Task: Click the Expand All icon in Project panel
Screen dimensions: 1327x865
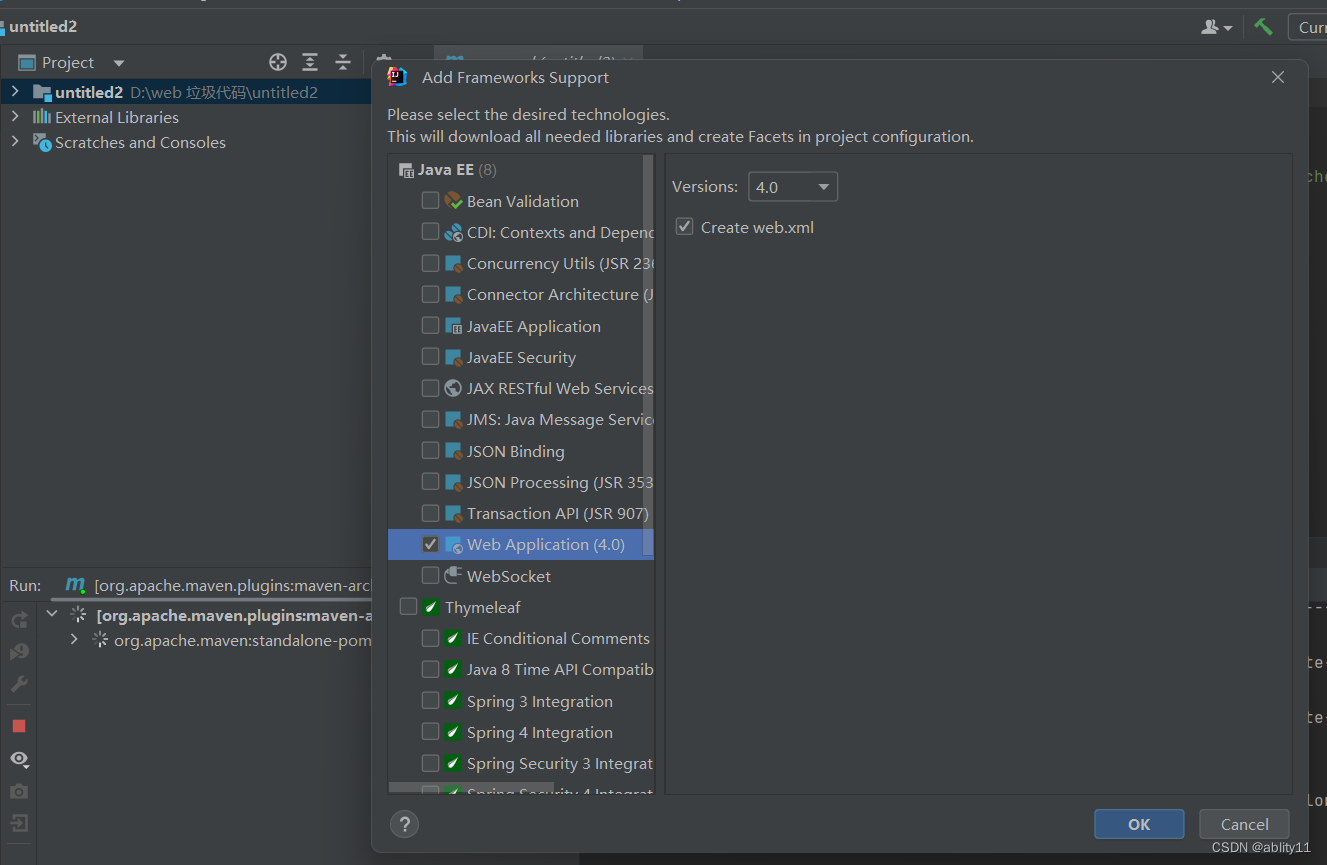Action: pyautogui.click(x=310, y=62)
